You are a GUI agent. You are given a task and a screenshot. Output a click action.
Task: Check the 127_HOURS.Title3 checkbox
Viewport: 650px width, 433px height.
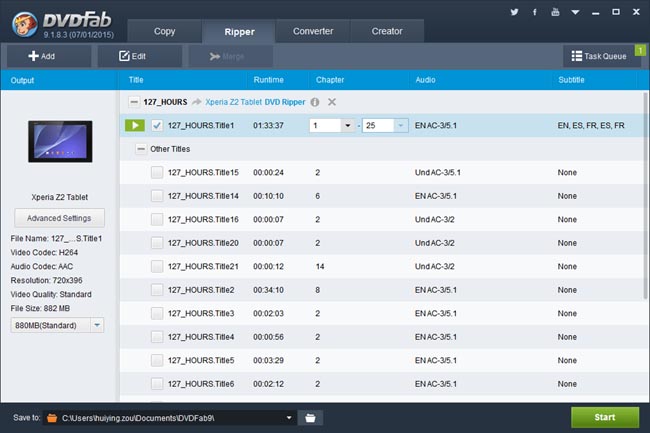point(157,313)
